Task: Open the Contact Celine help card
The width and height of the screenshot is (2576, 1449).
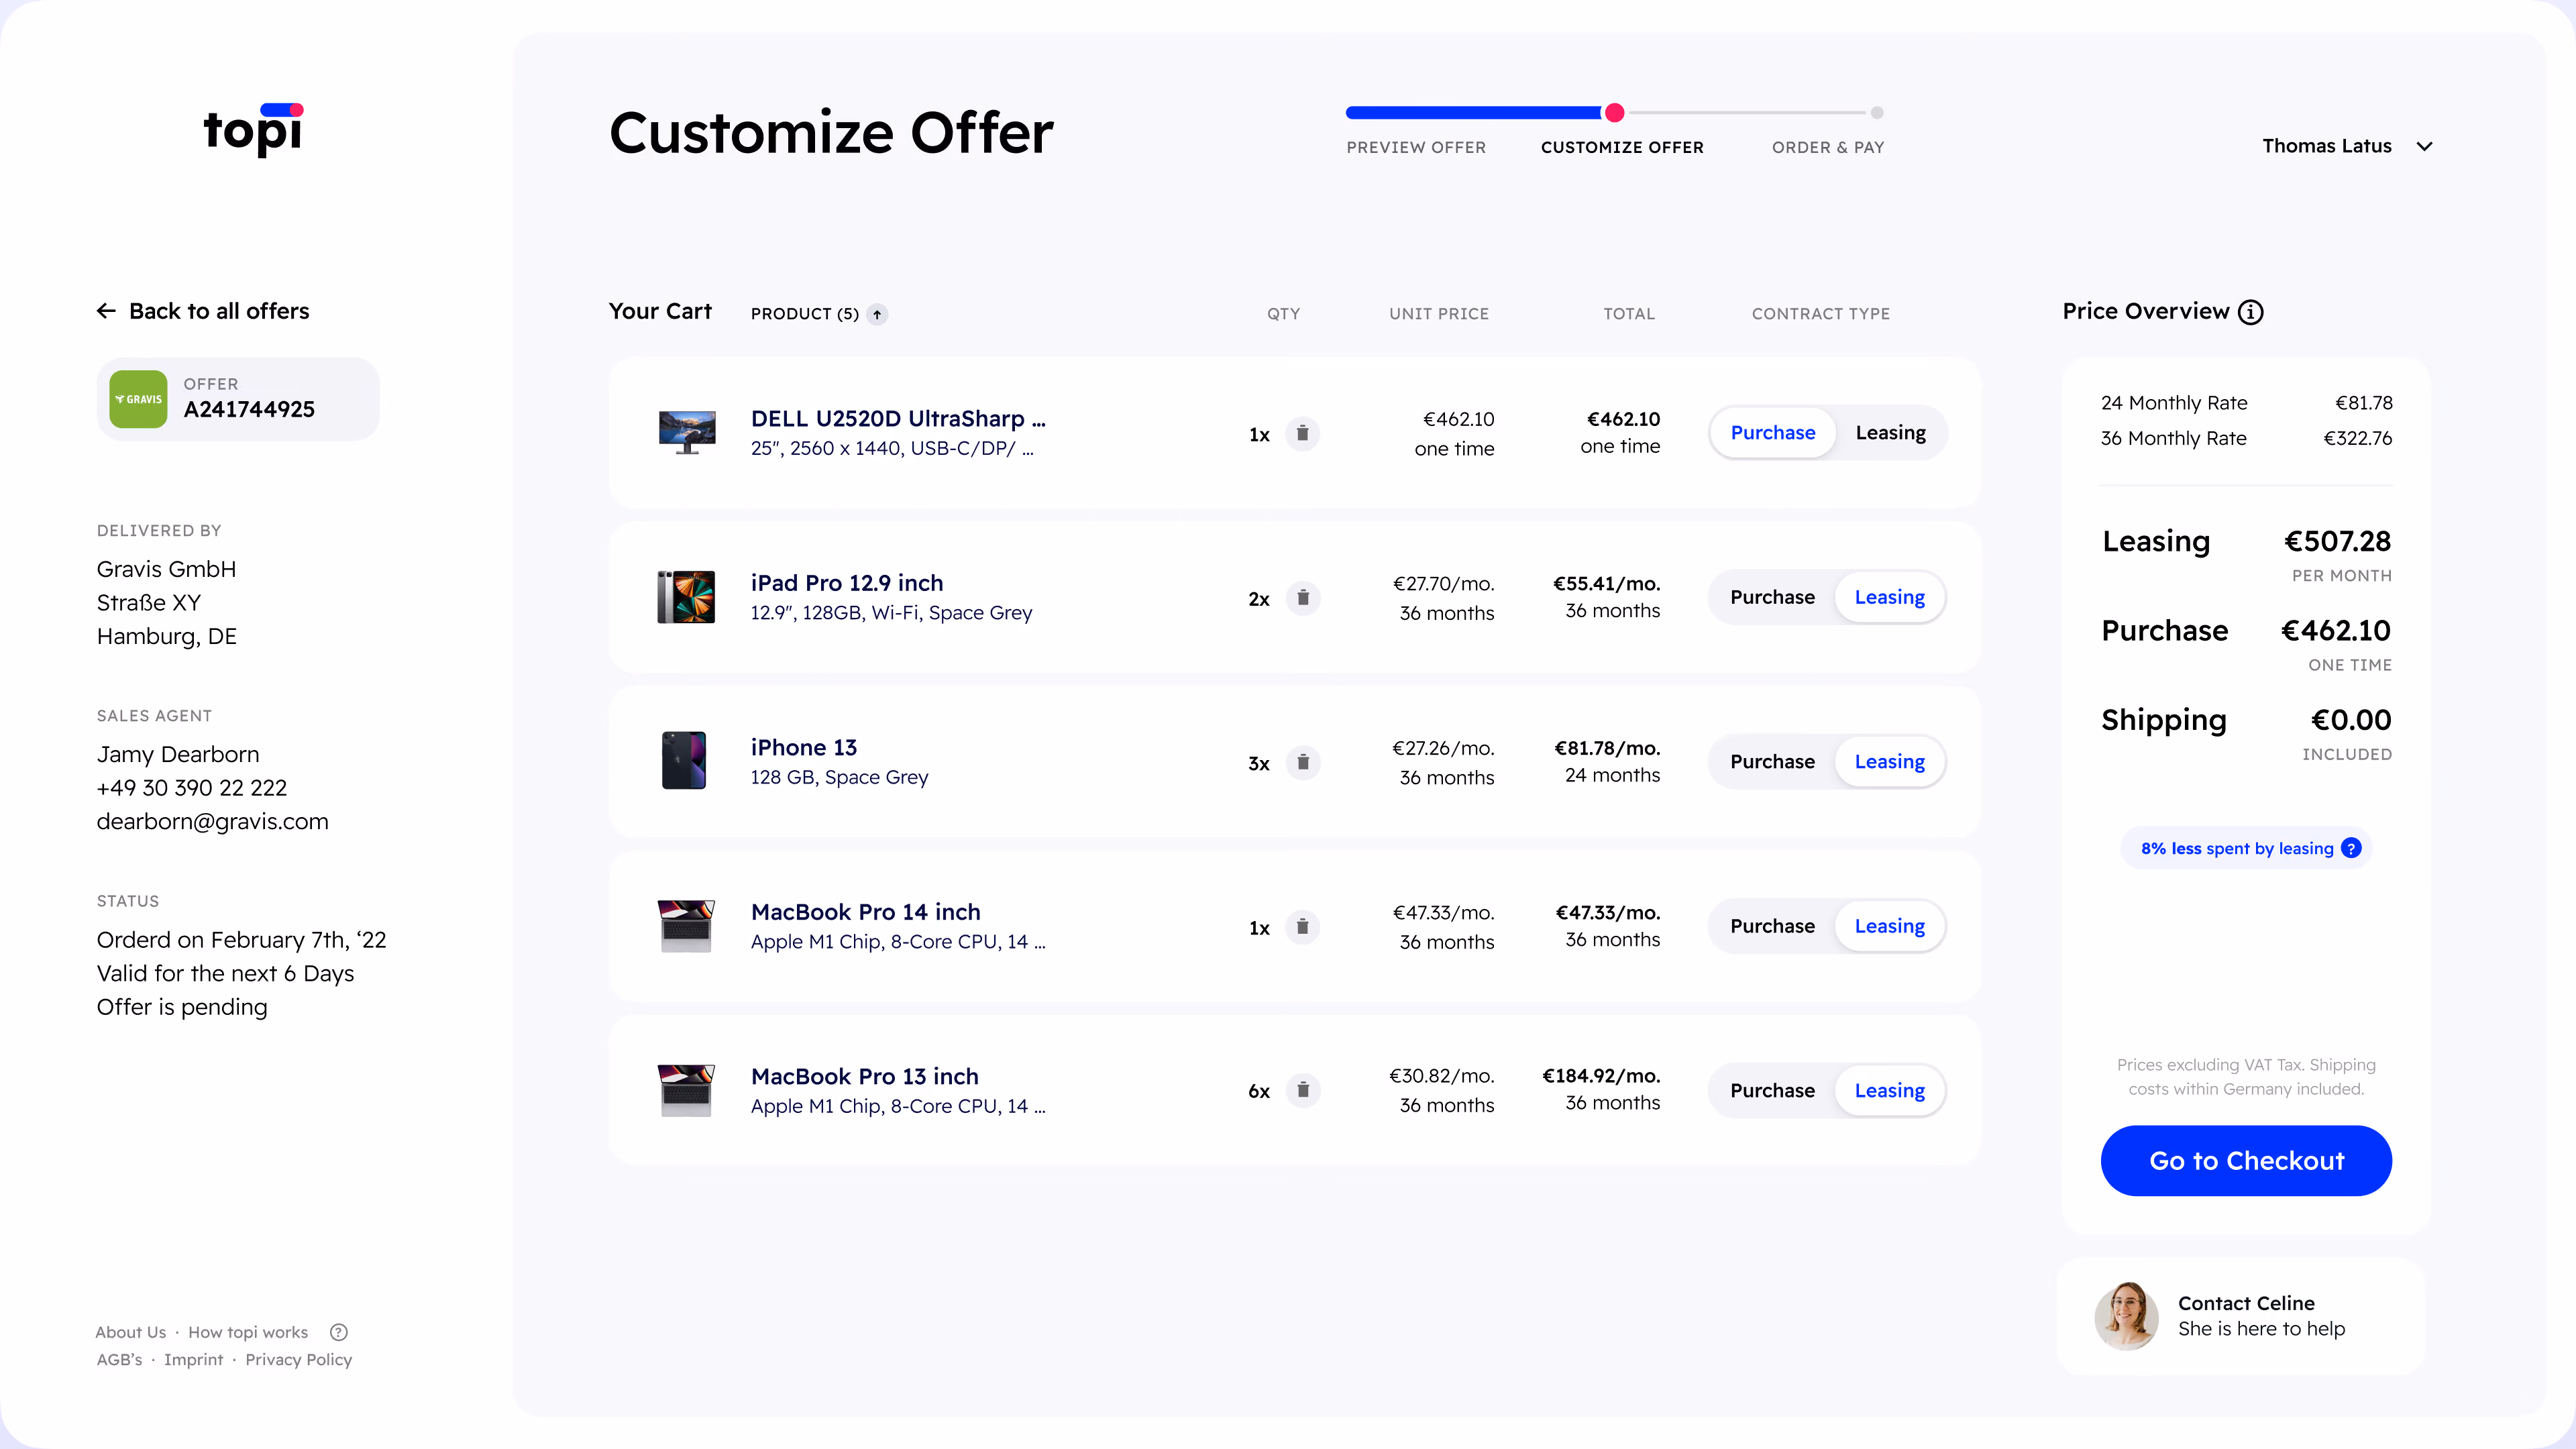Action: click(2241, 1316)
